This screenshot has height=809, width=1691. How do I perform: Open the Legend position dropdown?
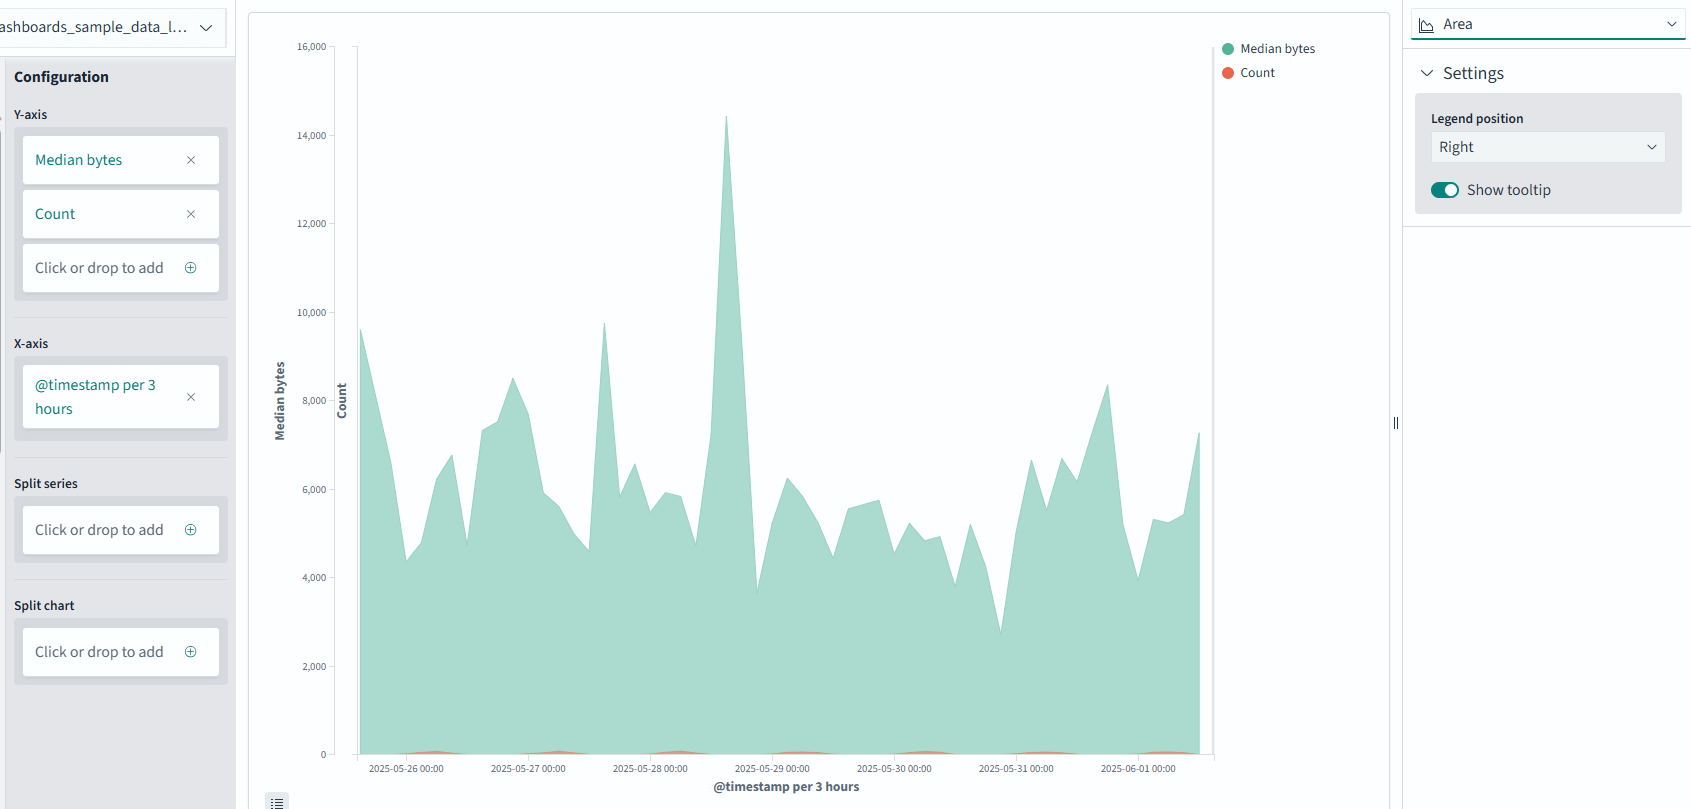pyautogui.click(x=1548, y=147)
